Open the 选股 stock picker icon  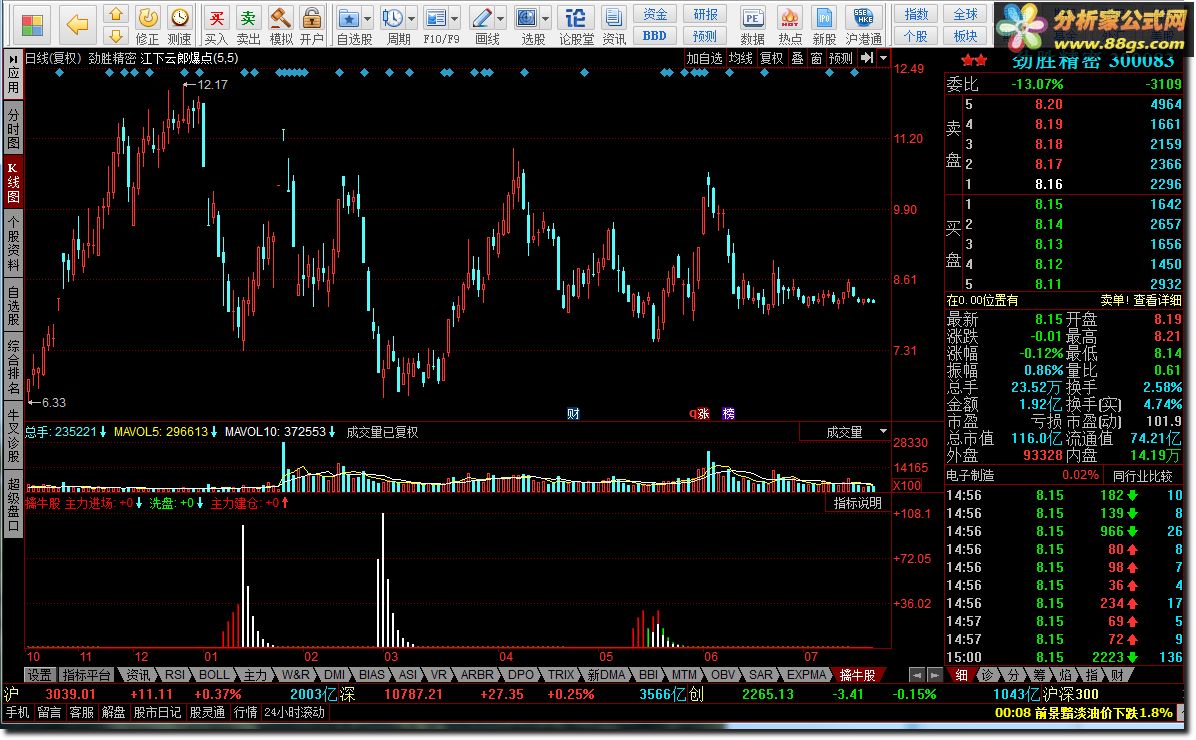click(x=527, y=25)
